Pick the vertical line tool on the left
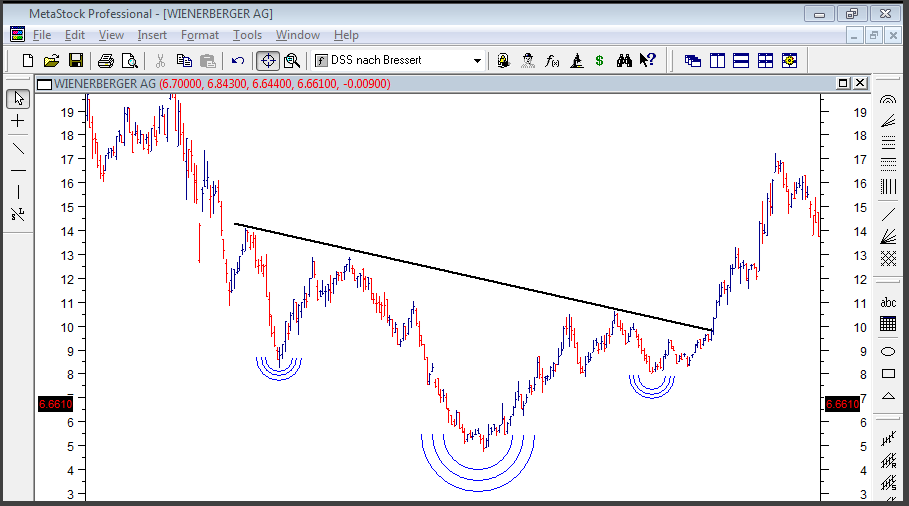Screen dimensions: 909x506 point(18,192)
